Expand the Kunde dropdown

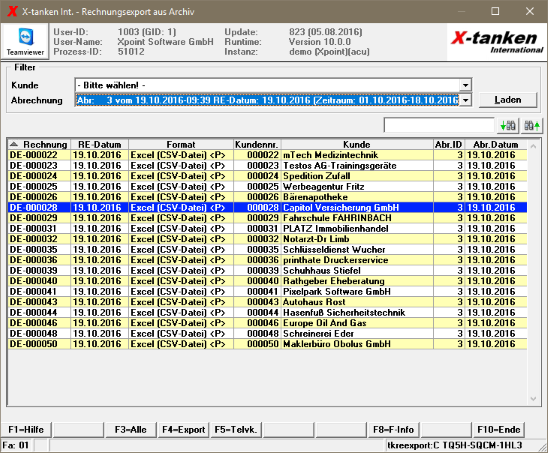tap(465, 85)
